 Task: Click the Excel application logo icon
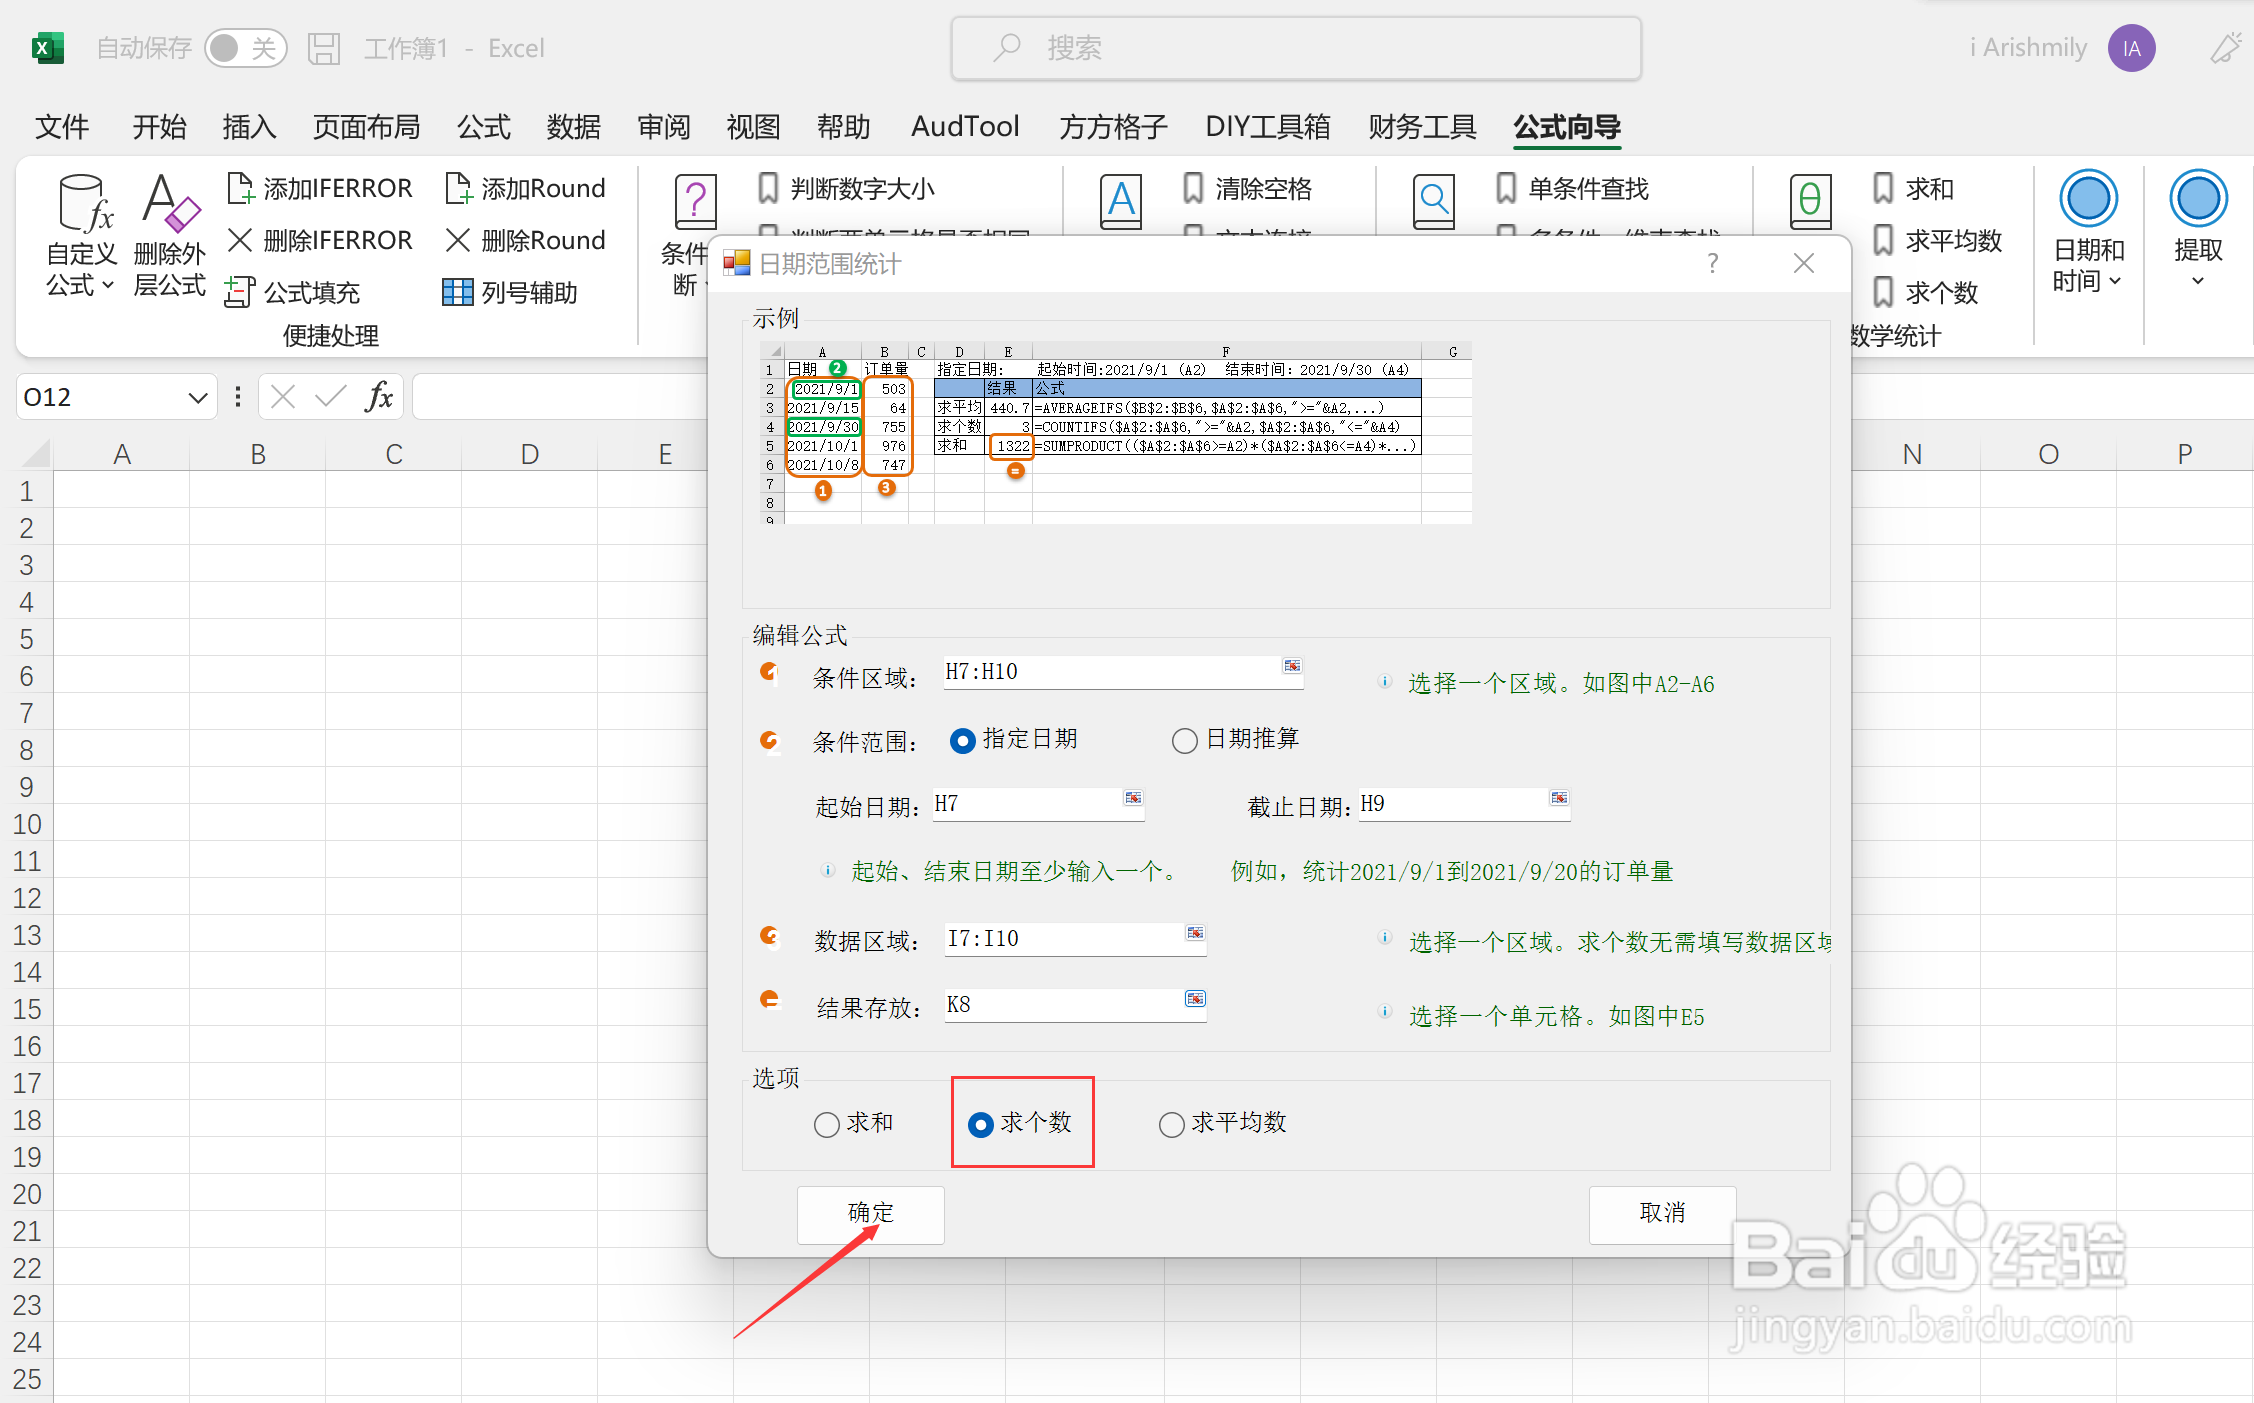pyautogui.click(x=47, y=48)
